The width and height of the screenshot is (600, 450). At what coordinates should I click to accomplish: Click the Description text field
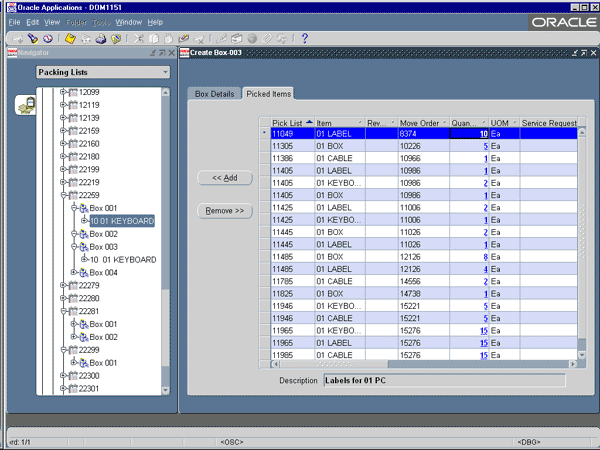click(443, 380)
